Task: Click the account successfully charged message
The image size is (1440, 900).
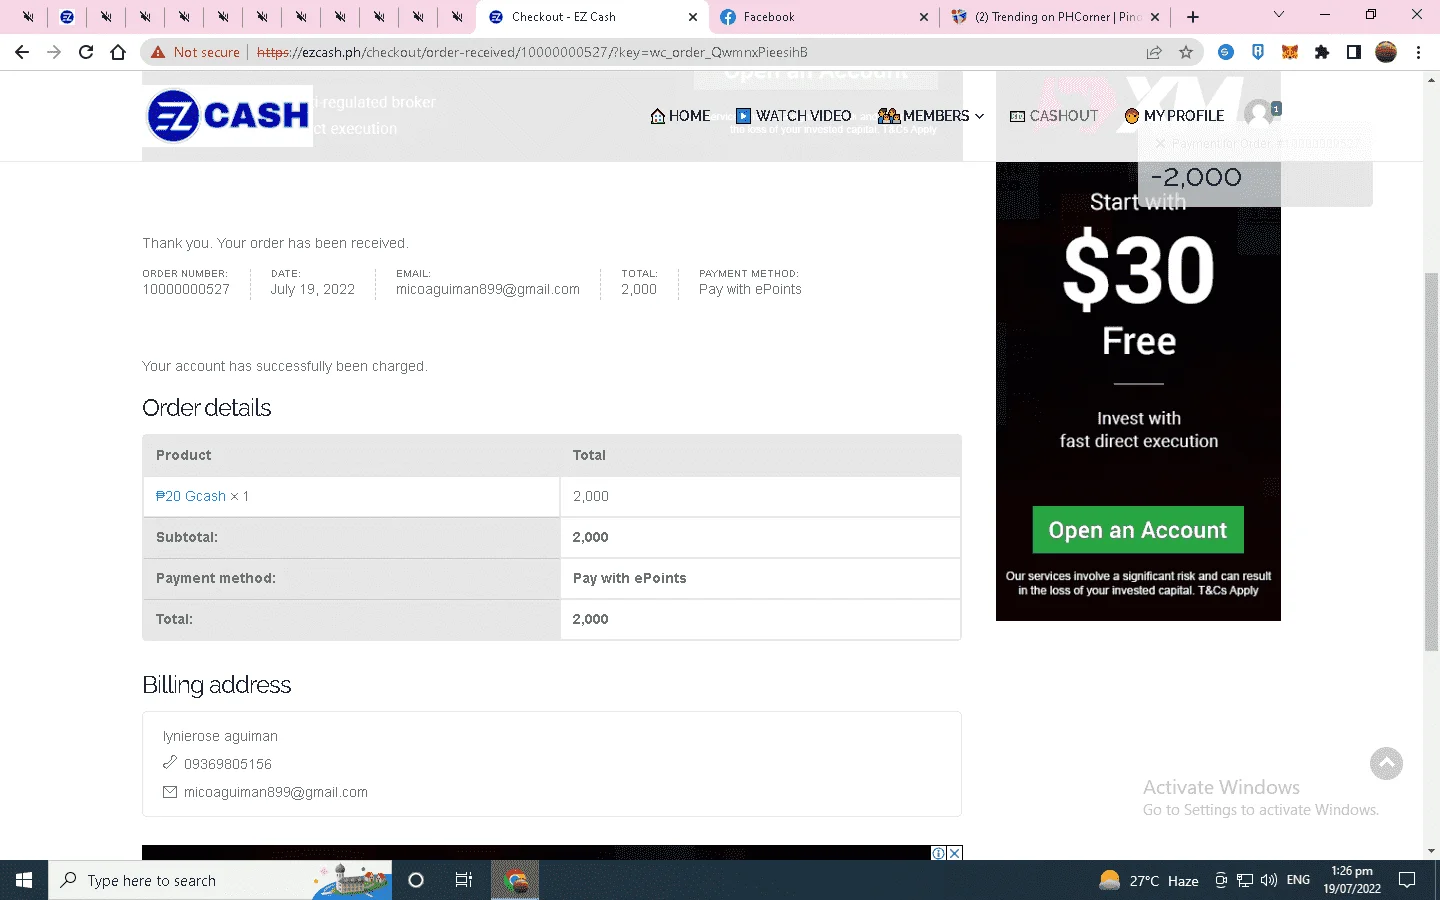Action: 285,366
